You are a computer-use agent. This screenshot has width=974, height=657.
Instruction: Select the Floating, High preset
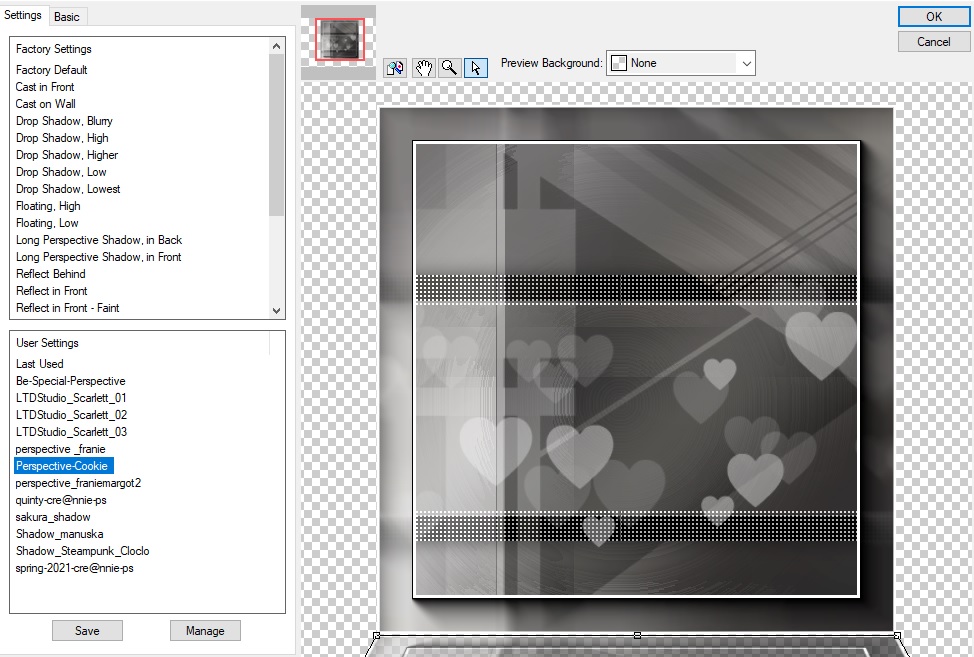pyautogui.click(x=48, y=206)
